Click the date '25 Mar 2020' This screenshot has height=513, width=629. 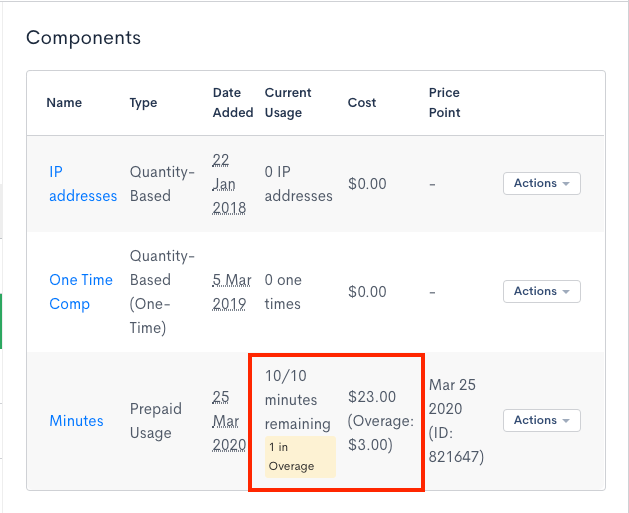pyautogui.click(x=229, y=421)
